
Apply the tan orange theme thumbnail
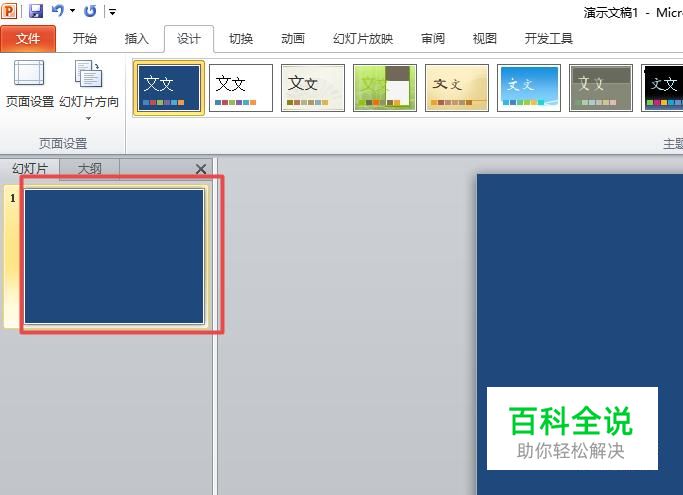pos(457,88)
